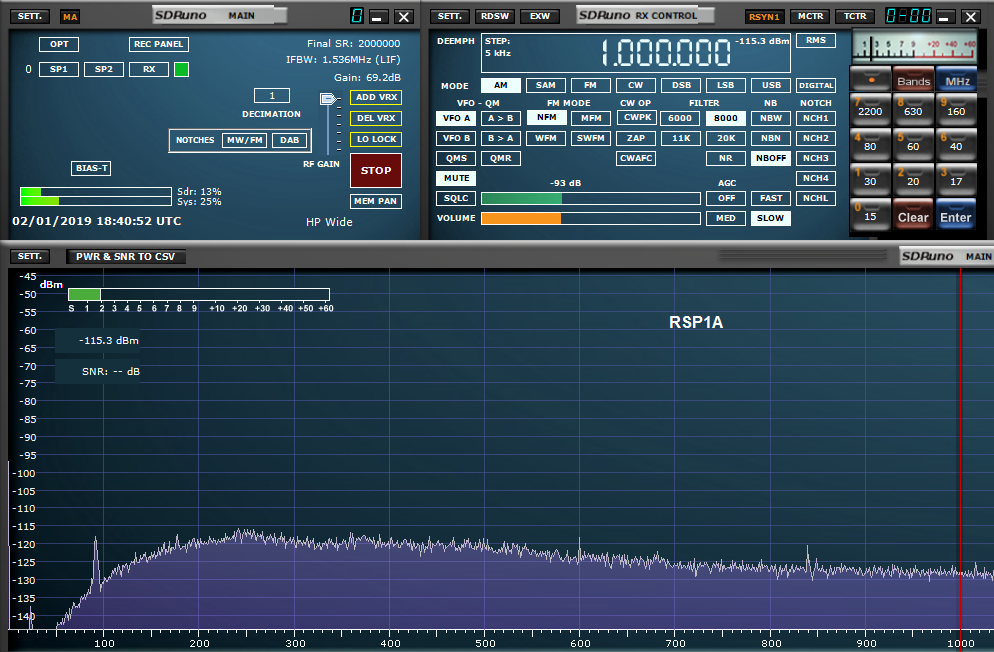Open the REC PANEL

pyautogui.click(x=158, y=44)
